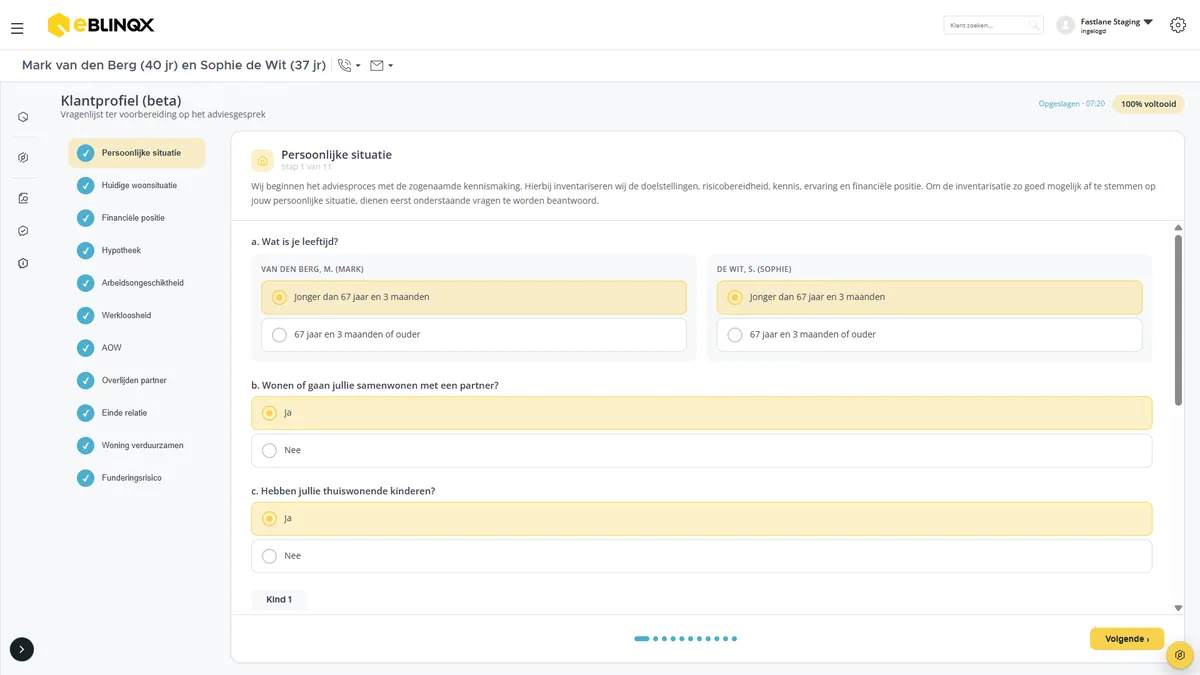Click the house icon beside Persoonlijke situatie

[x=262, y=160]
